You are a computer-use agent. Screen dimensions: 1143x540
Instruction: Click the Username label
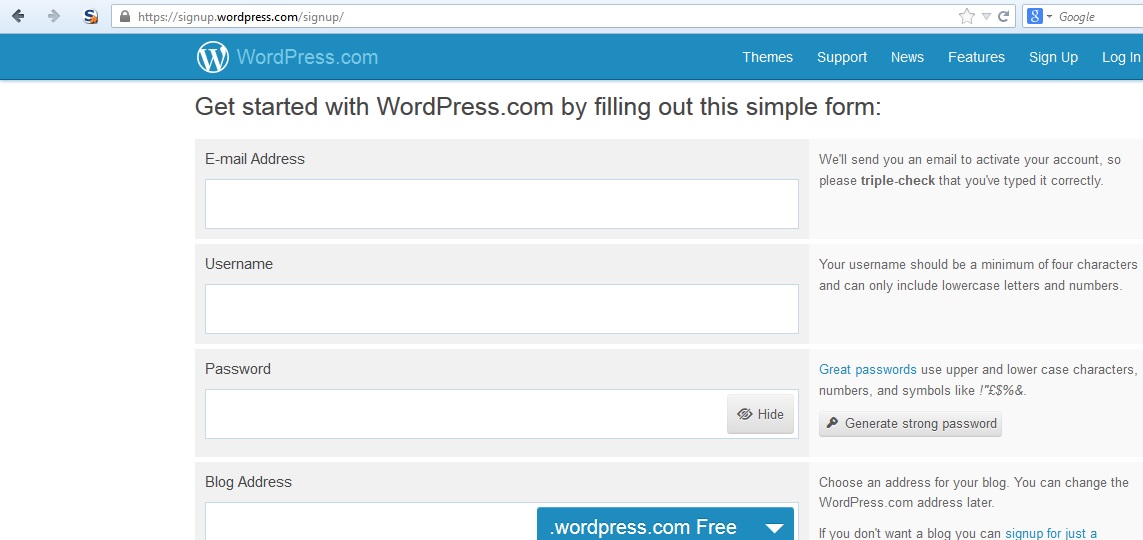239,264
